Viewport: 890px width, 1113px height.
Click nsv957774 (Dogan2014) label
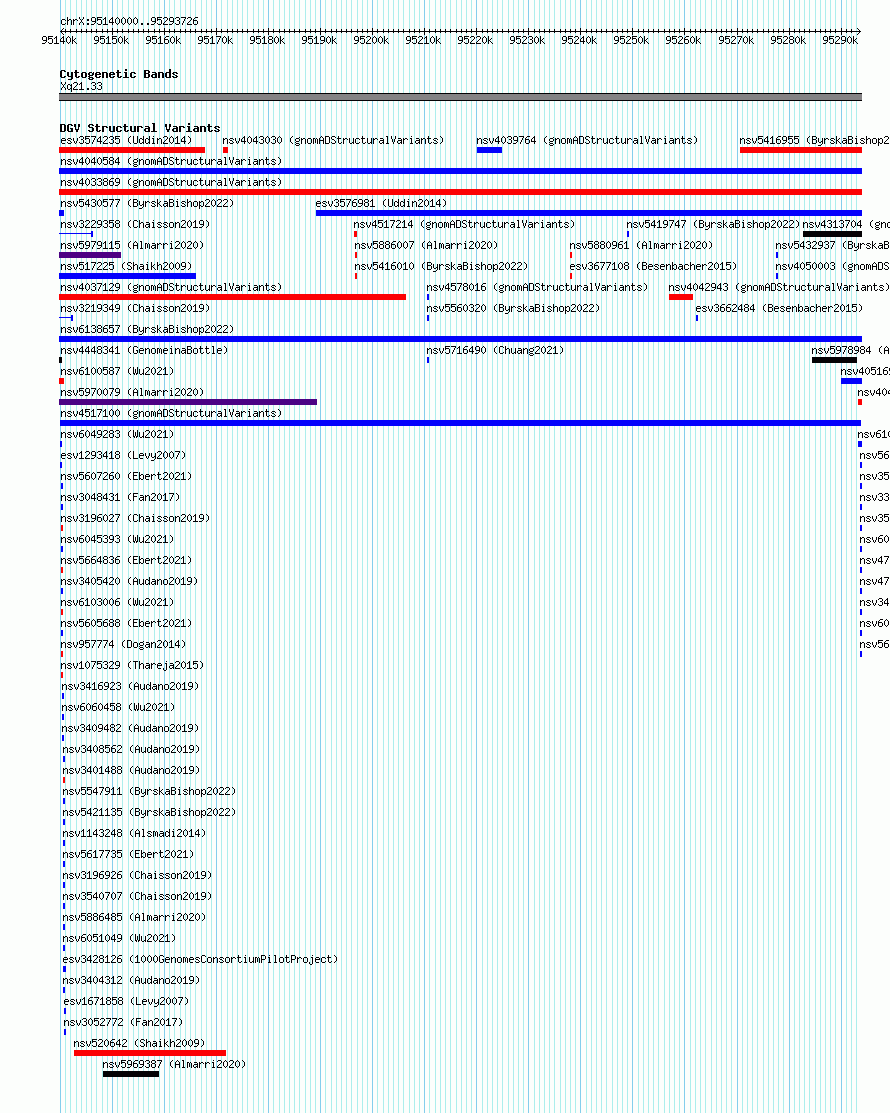tap(123, 645)
